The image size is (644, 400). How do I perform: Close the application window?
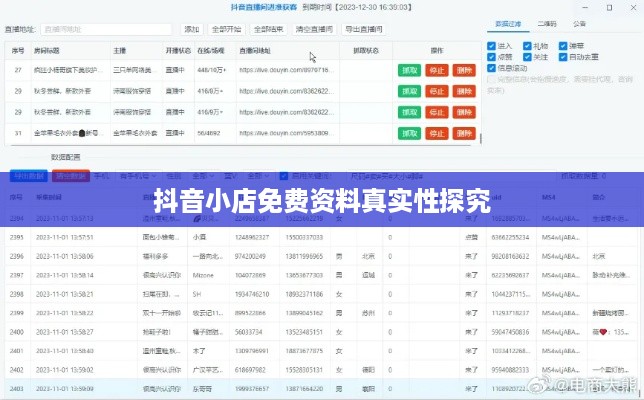(633, 7)
